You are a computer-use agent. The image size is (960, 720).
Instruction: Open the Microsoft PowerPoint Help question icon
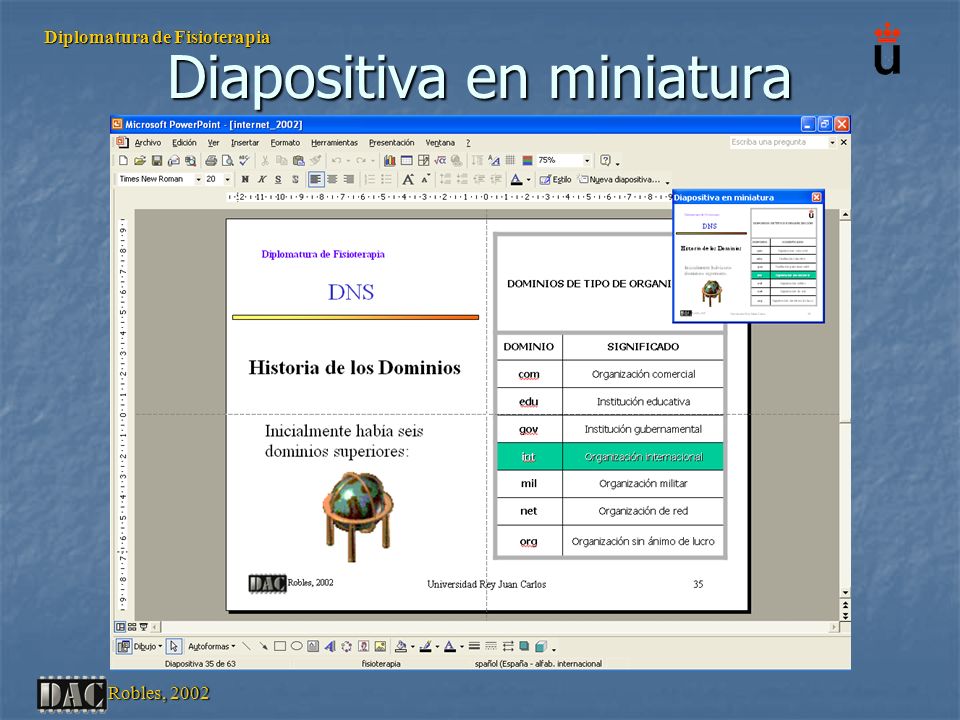[x=606, y=160]
